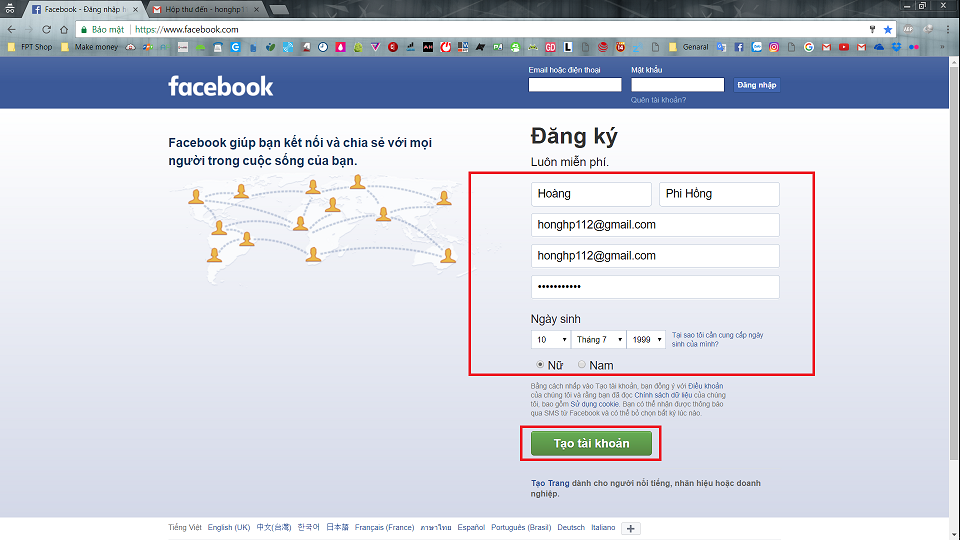
Task: Open the Flickr bookmark icon
Action: click(914, 47)
